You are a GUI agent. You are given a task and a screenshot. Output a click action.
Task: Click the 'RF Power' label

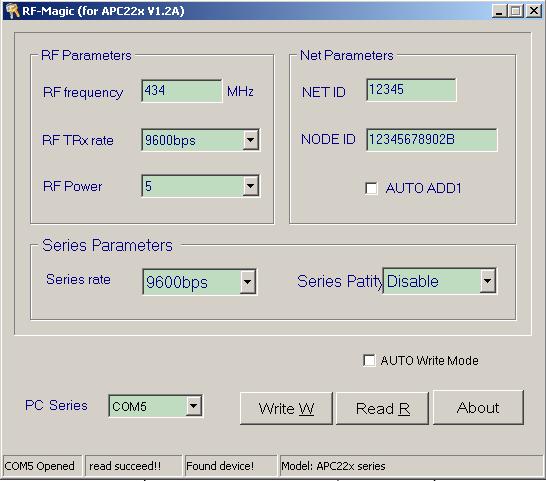[72, 186]
